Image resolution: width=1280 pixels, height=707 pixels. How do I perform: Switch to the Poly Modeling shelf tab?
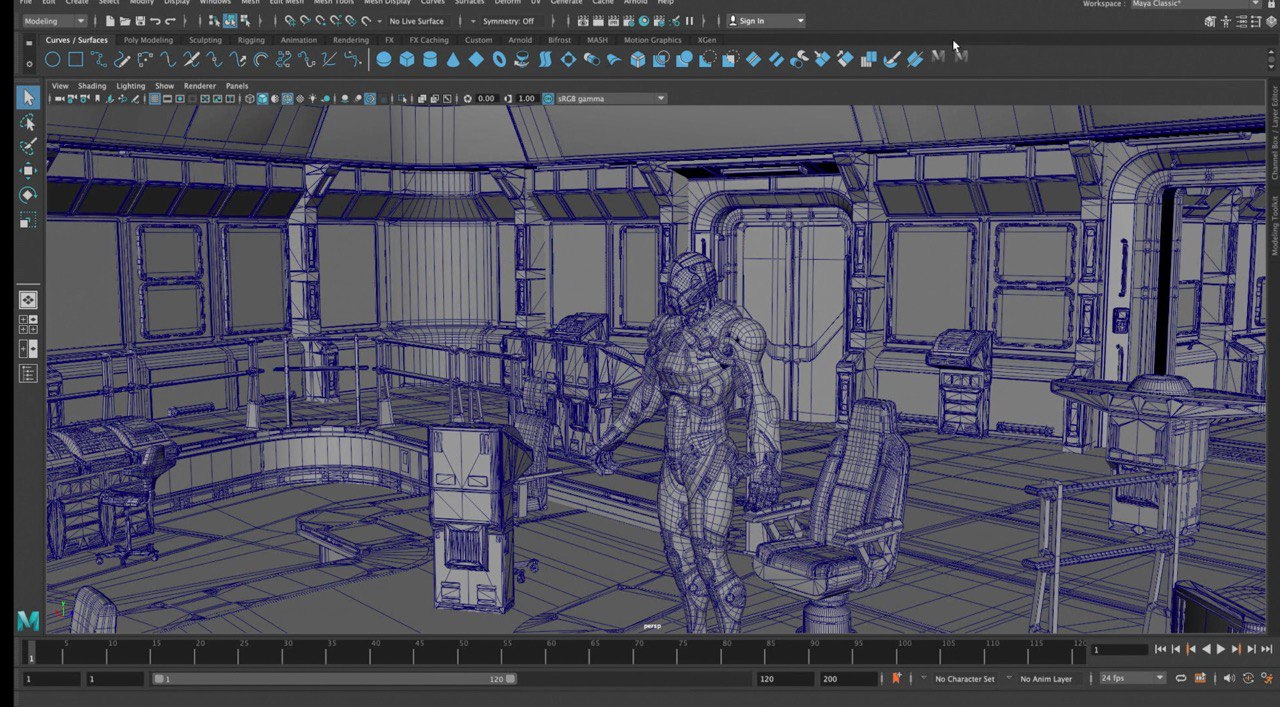click(148, 40)
